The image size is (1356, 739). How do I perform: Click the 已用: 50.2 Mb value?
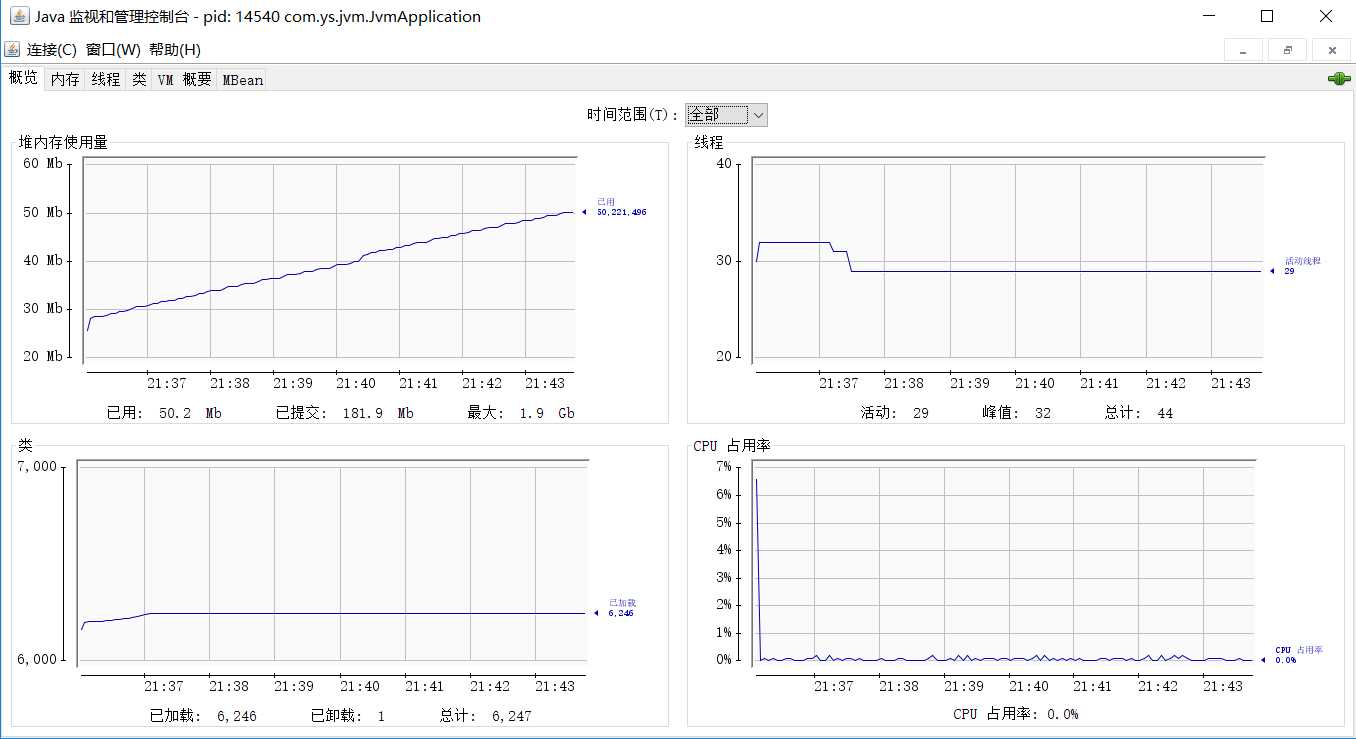click(164, 413)
